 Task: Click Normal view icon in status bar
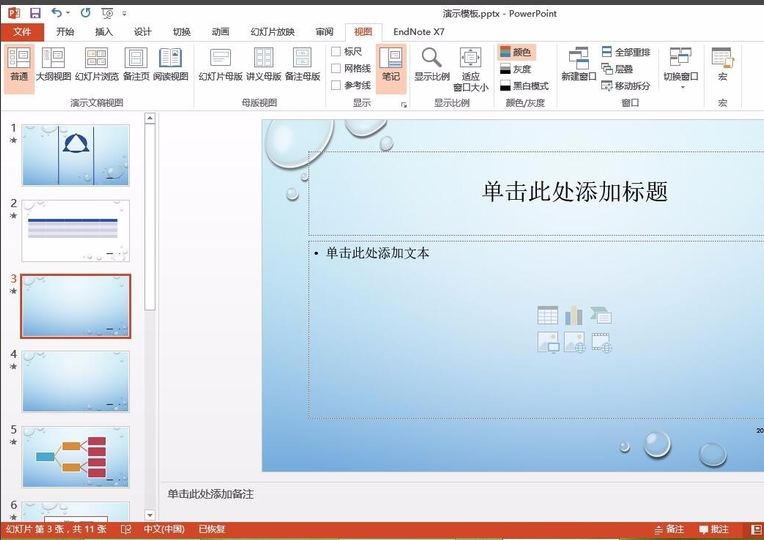tap(757, 529)
